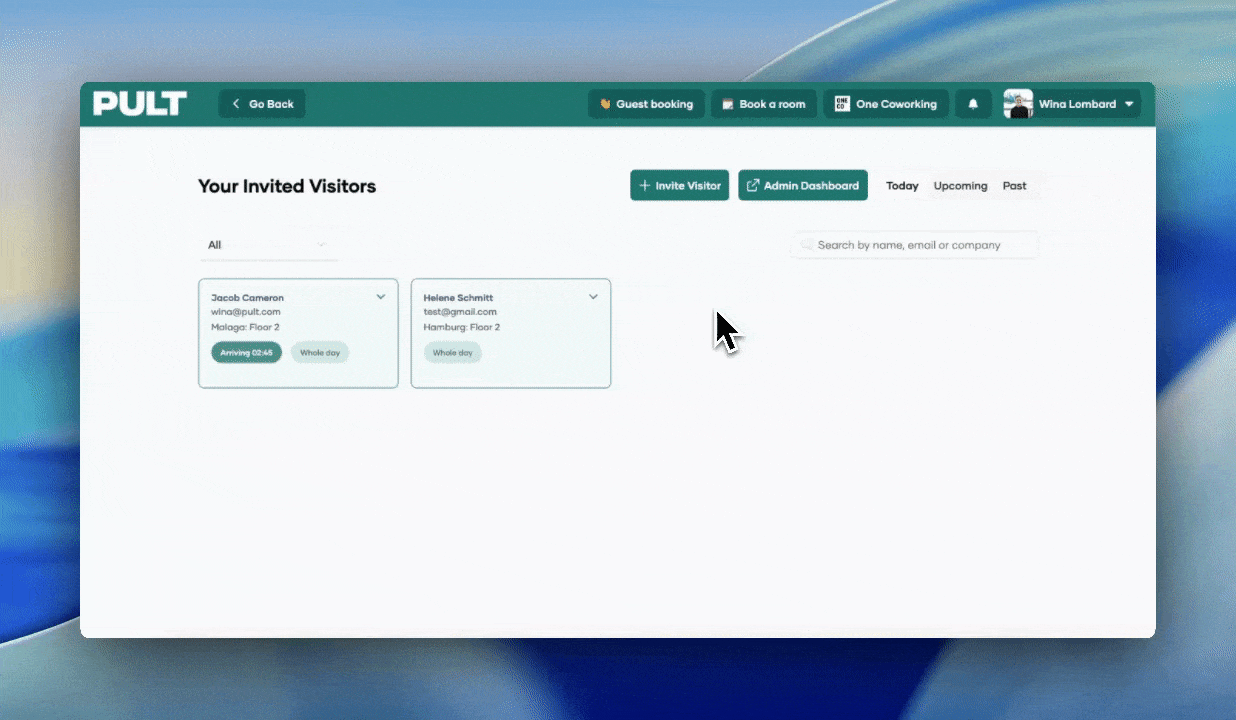
Task: Open the notifications bell
Action: pyautogui.click(x=973, y=104)
